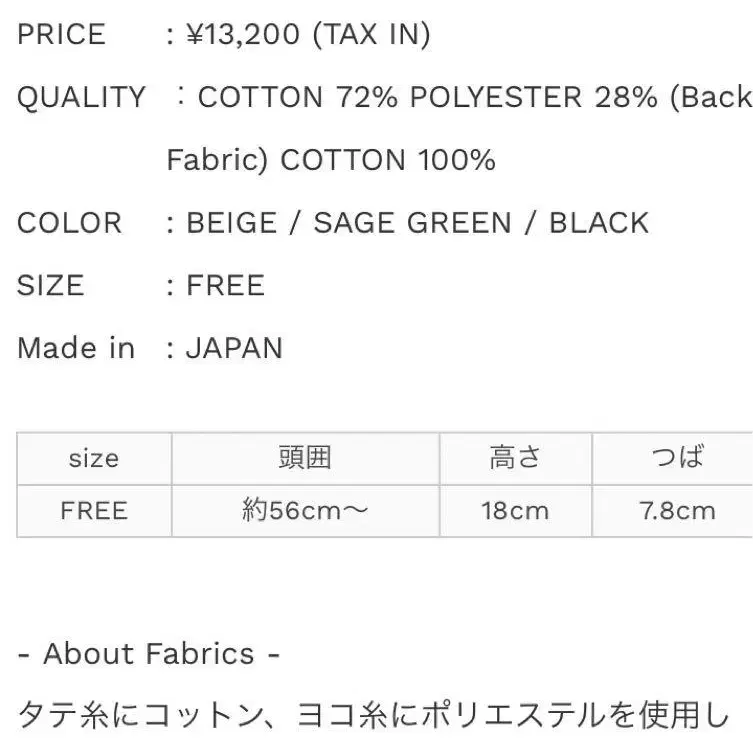
Task: Click the size column header in table
Action: tap(94, 459)
